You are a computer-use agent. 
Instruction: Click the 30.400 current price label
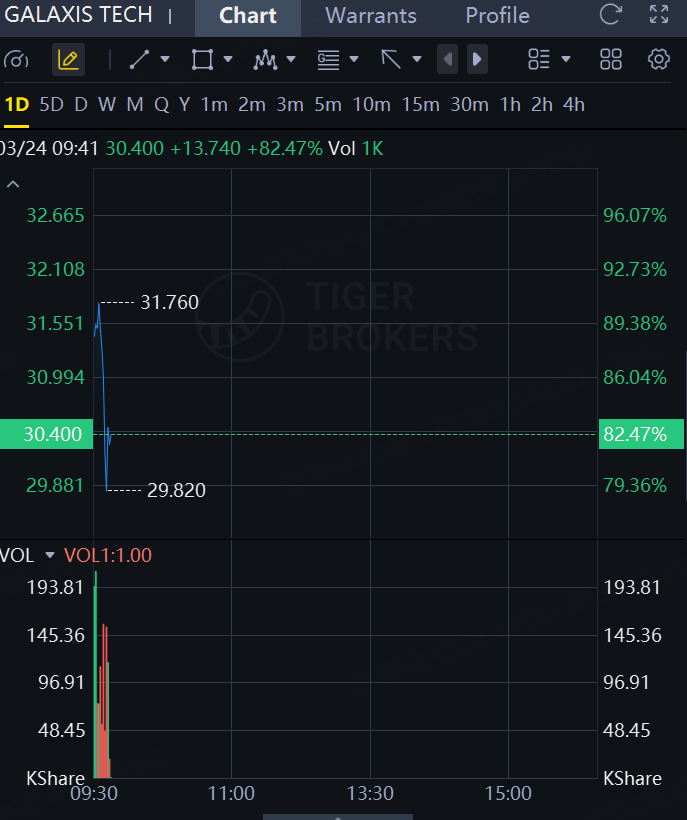point(46,435)
